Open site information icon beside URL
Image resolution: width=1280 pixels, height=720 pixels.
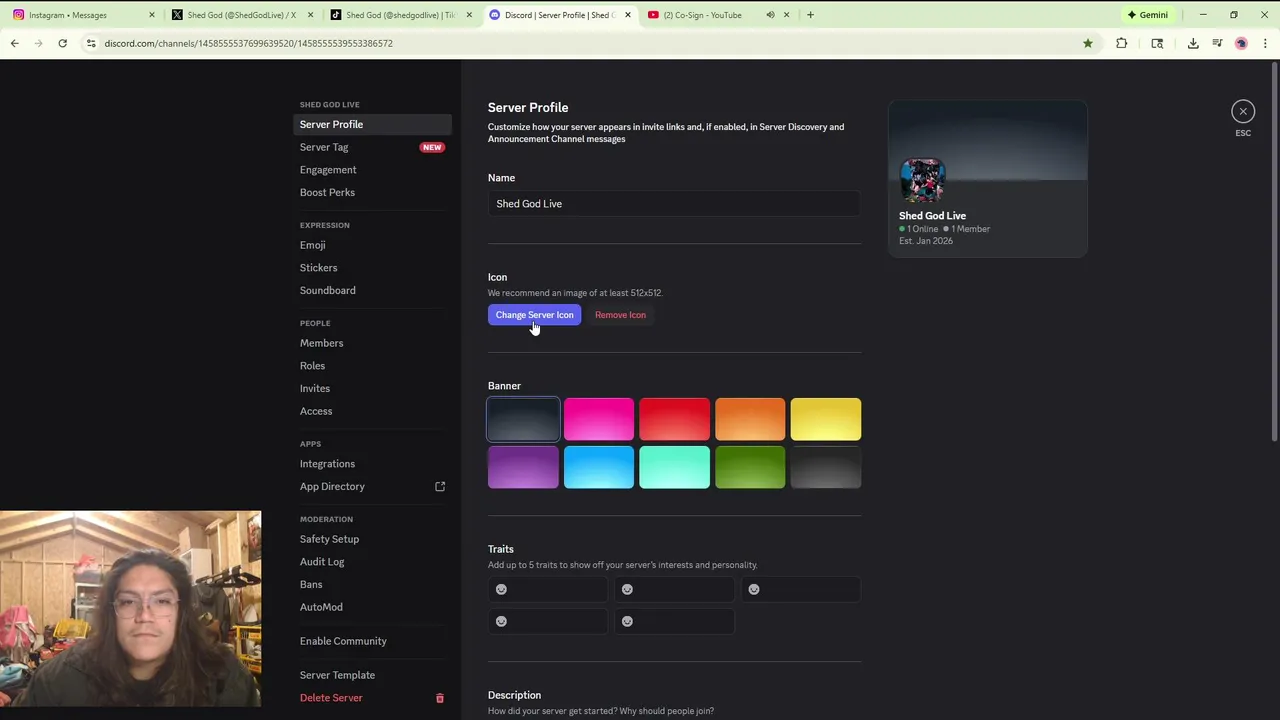(x=91, y=43)
